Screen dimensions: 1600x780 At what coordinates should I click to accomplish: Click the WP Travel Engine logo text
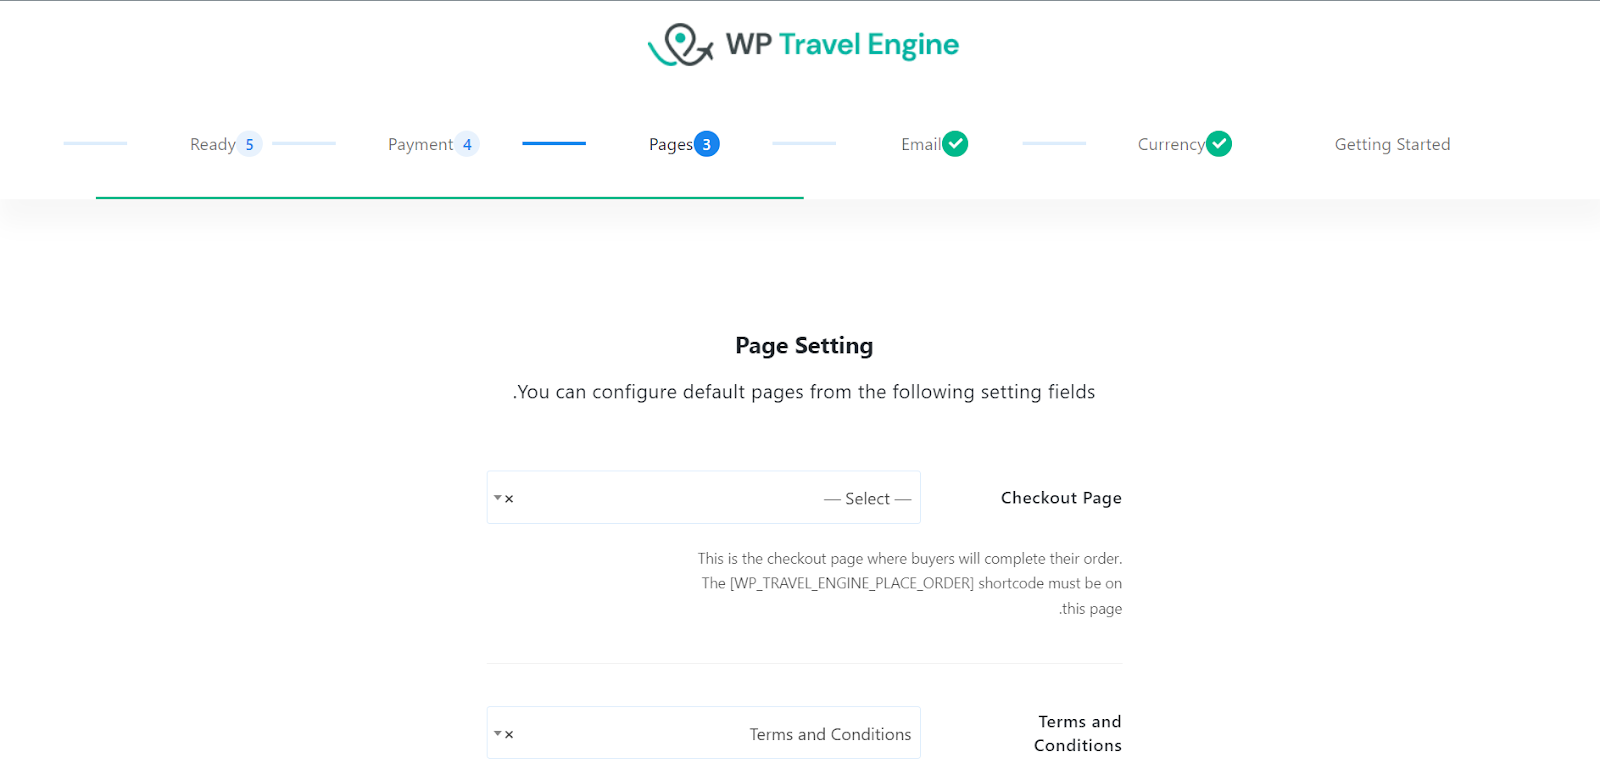842,45
